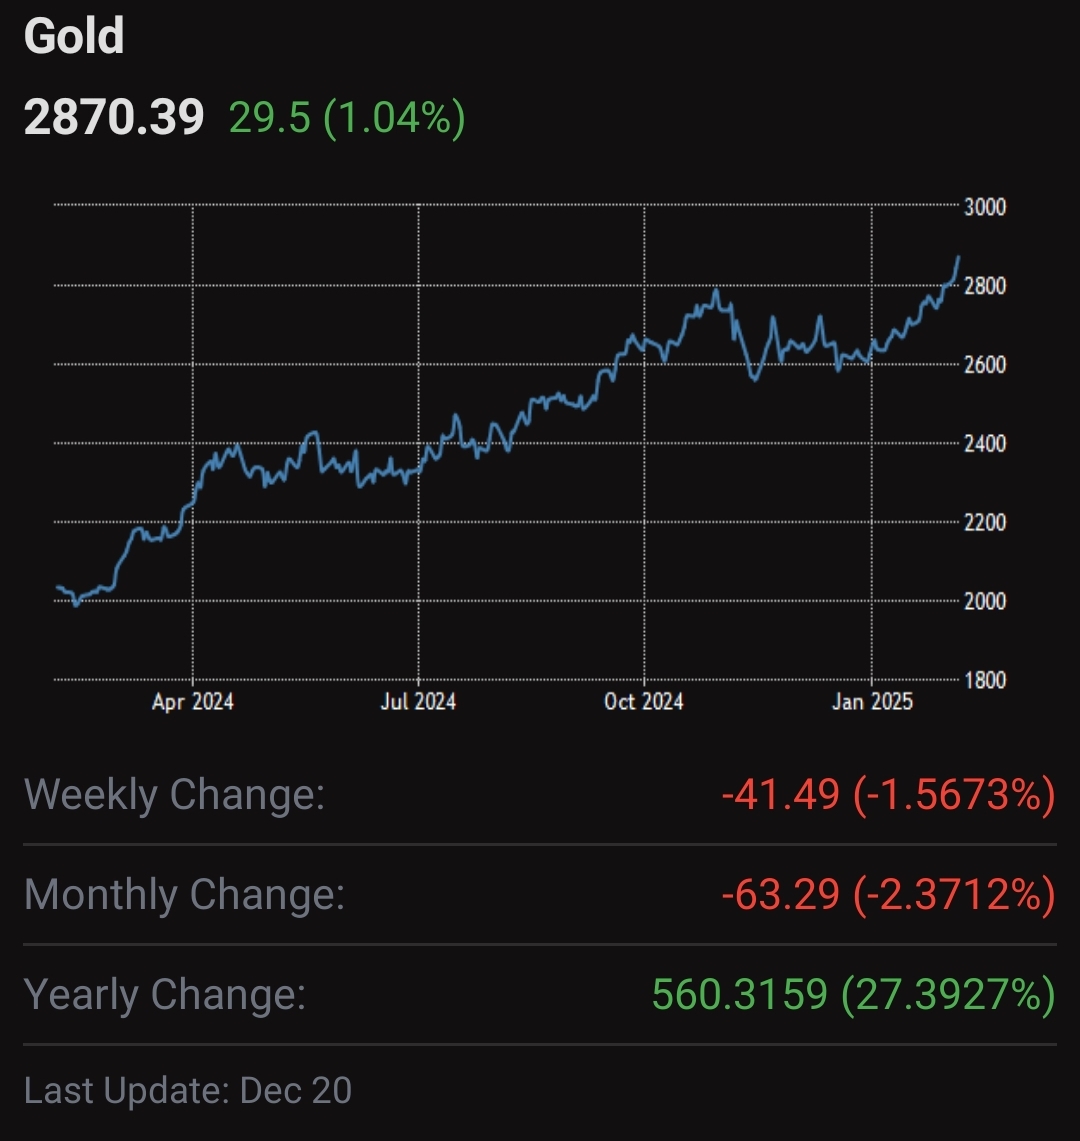Click the Weekly Change label
Screen dimensions: 1080x1141
coord(175,796)
